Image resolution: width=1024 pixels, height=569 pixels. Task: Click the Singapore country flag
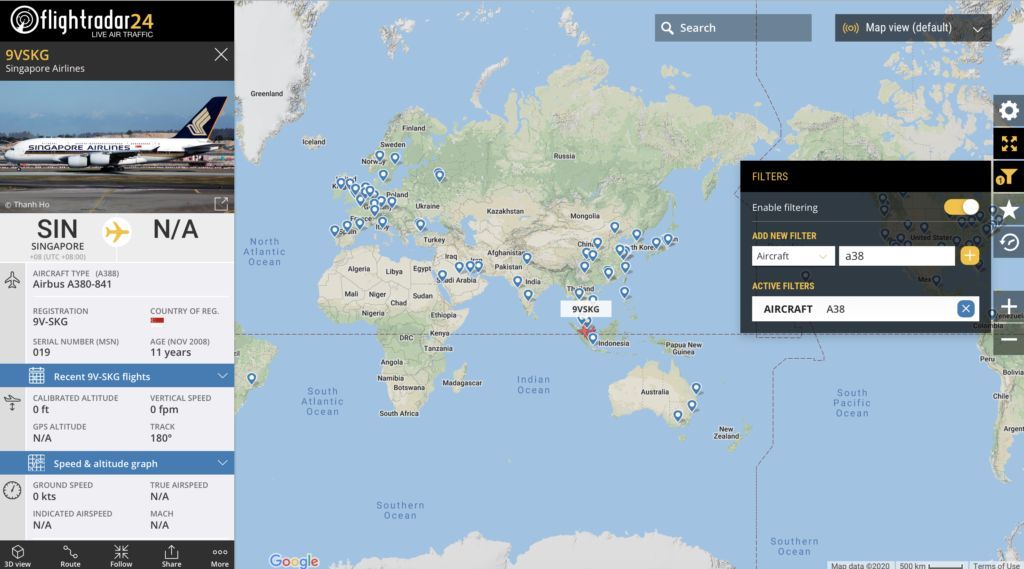tap(157, 320)
